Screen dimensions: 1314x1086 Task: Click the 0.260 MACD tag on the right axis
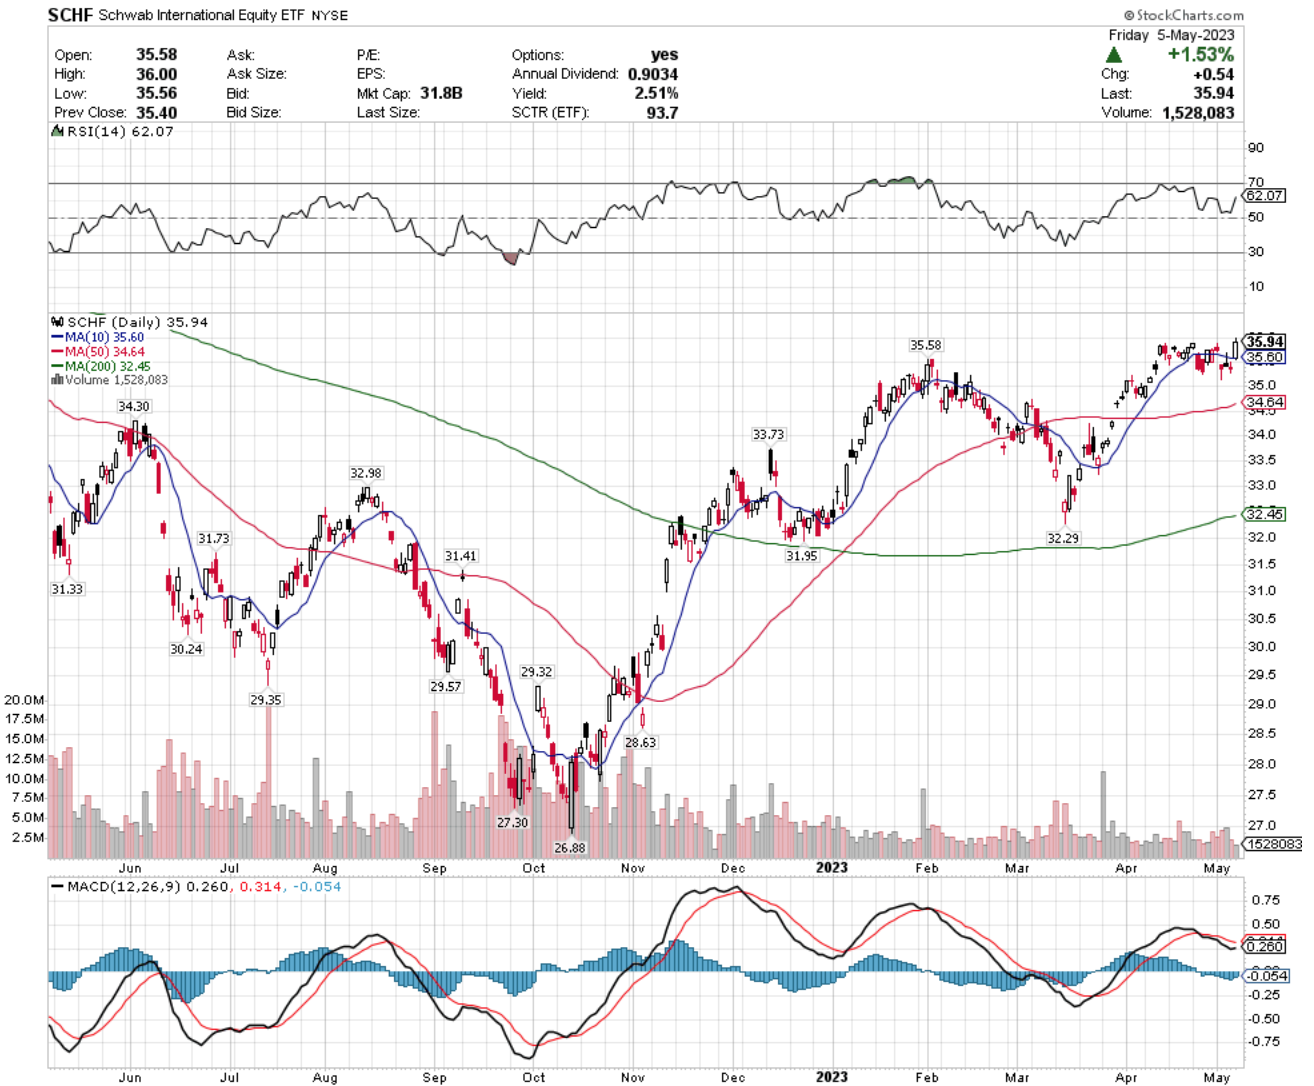[x=1265, y=946]
